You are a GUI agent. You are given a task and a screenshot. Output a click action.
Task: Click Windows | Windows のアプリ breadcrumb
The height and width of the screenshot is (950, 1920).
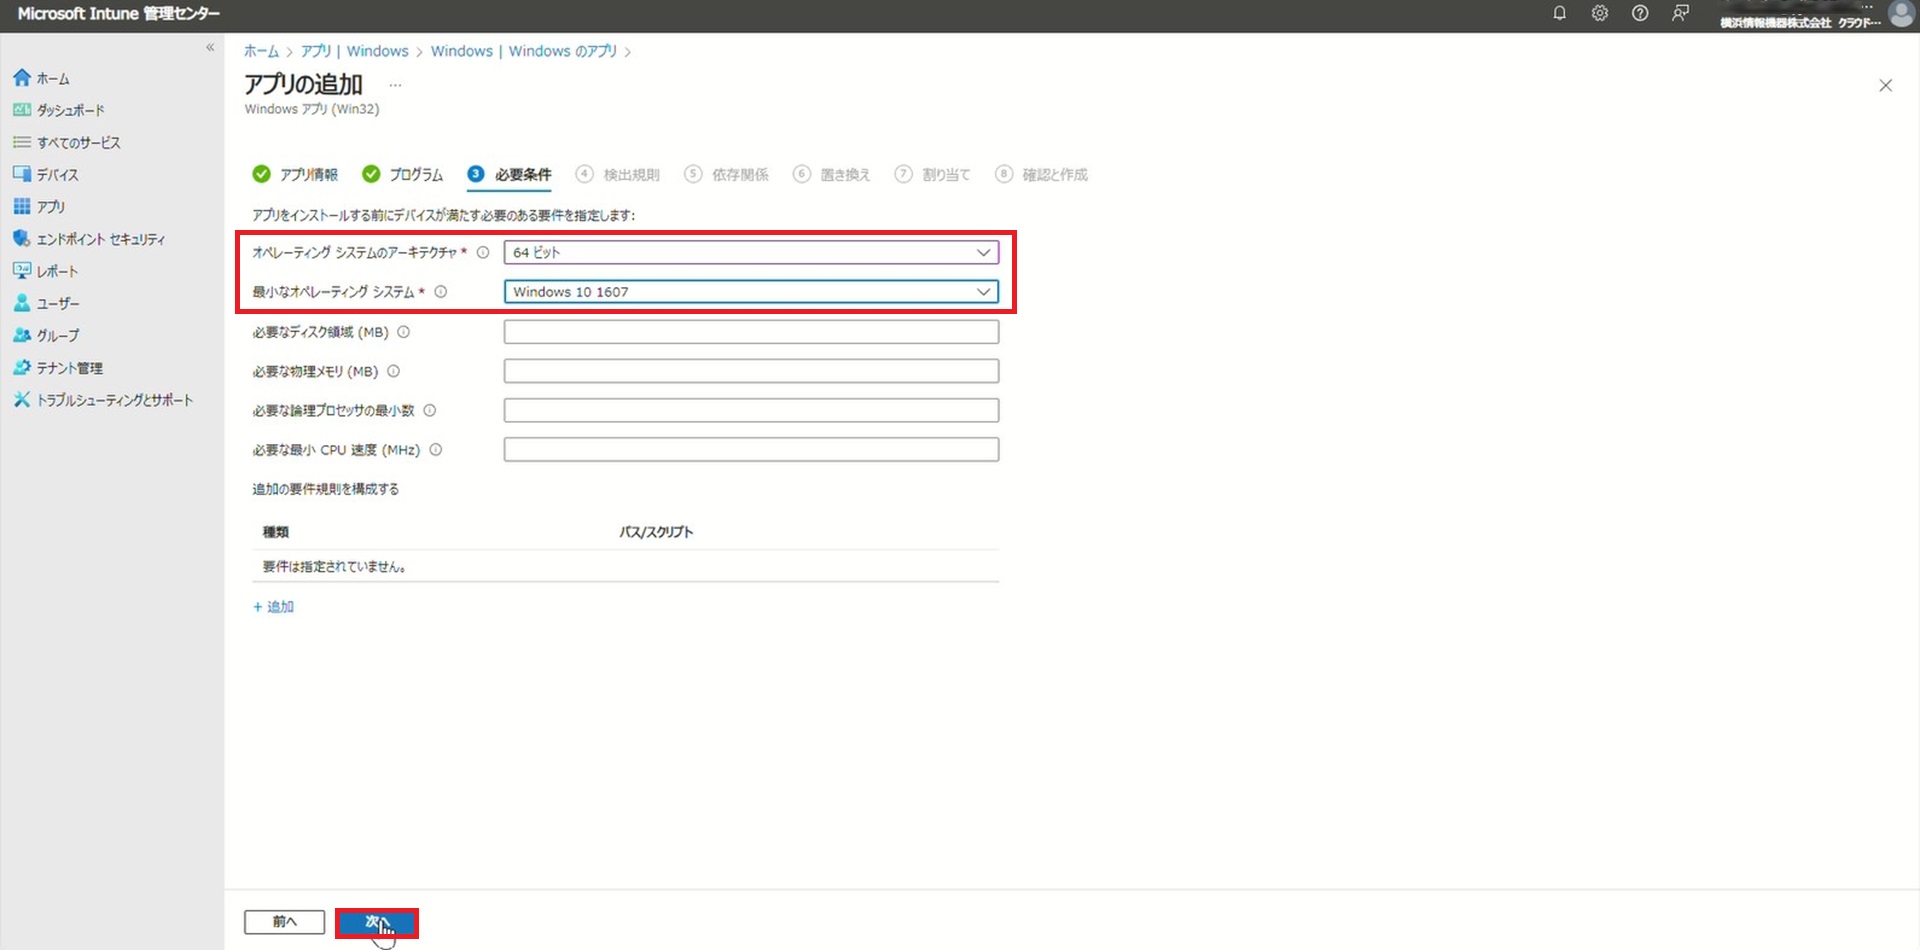coord(524,51)
